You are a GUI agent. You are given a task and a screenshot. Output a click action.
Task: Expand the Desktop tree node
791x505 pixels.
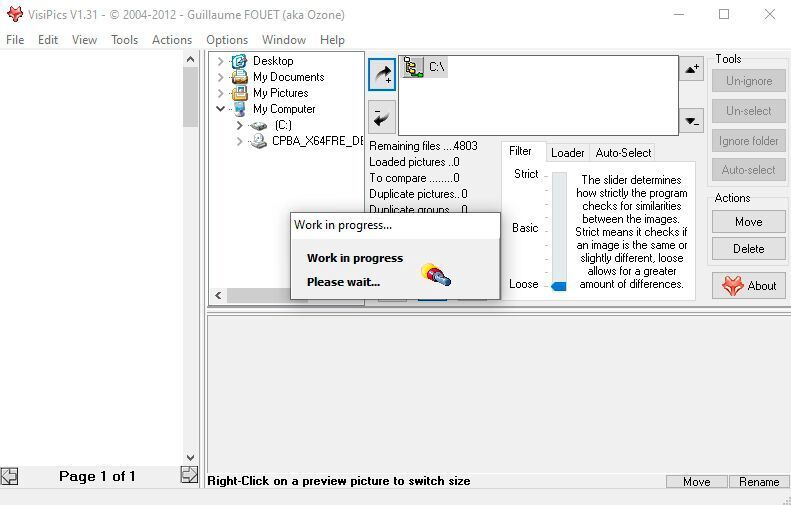coord(220,61)
